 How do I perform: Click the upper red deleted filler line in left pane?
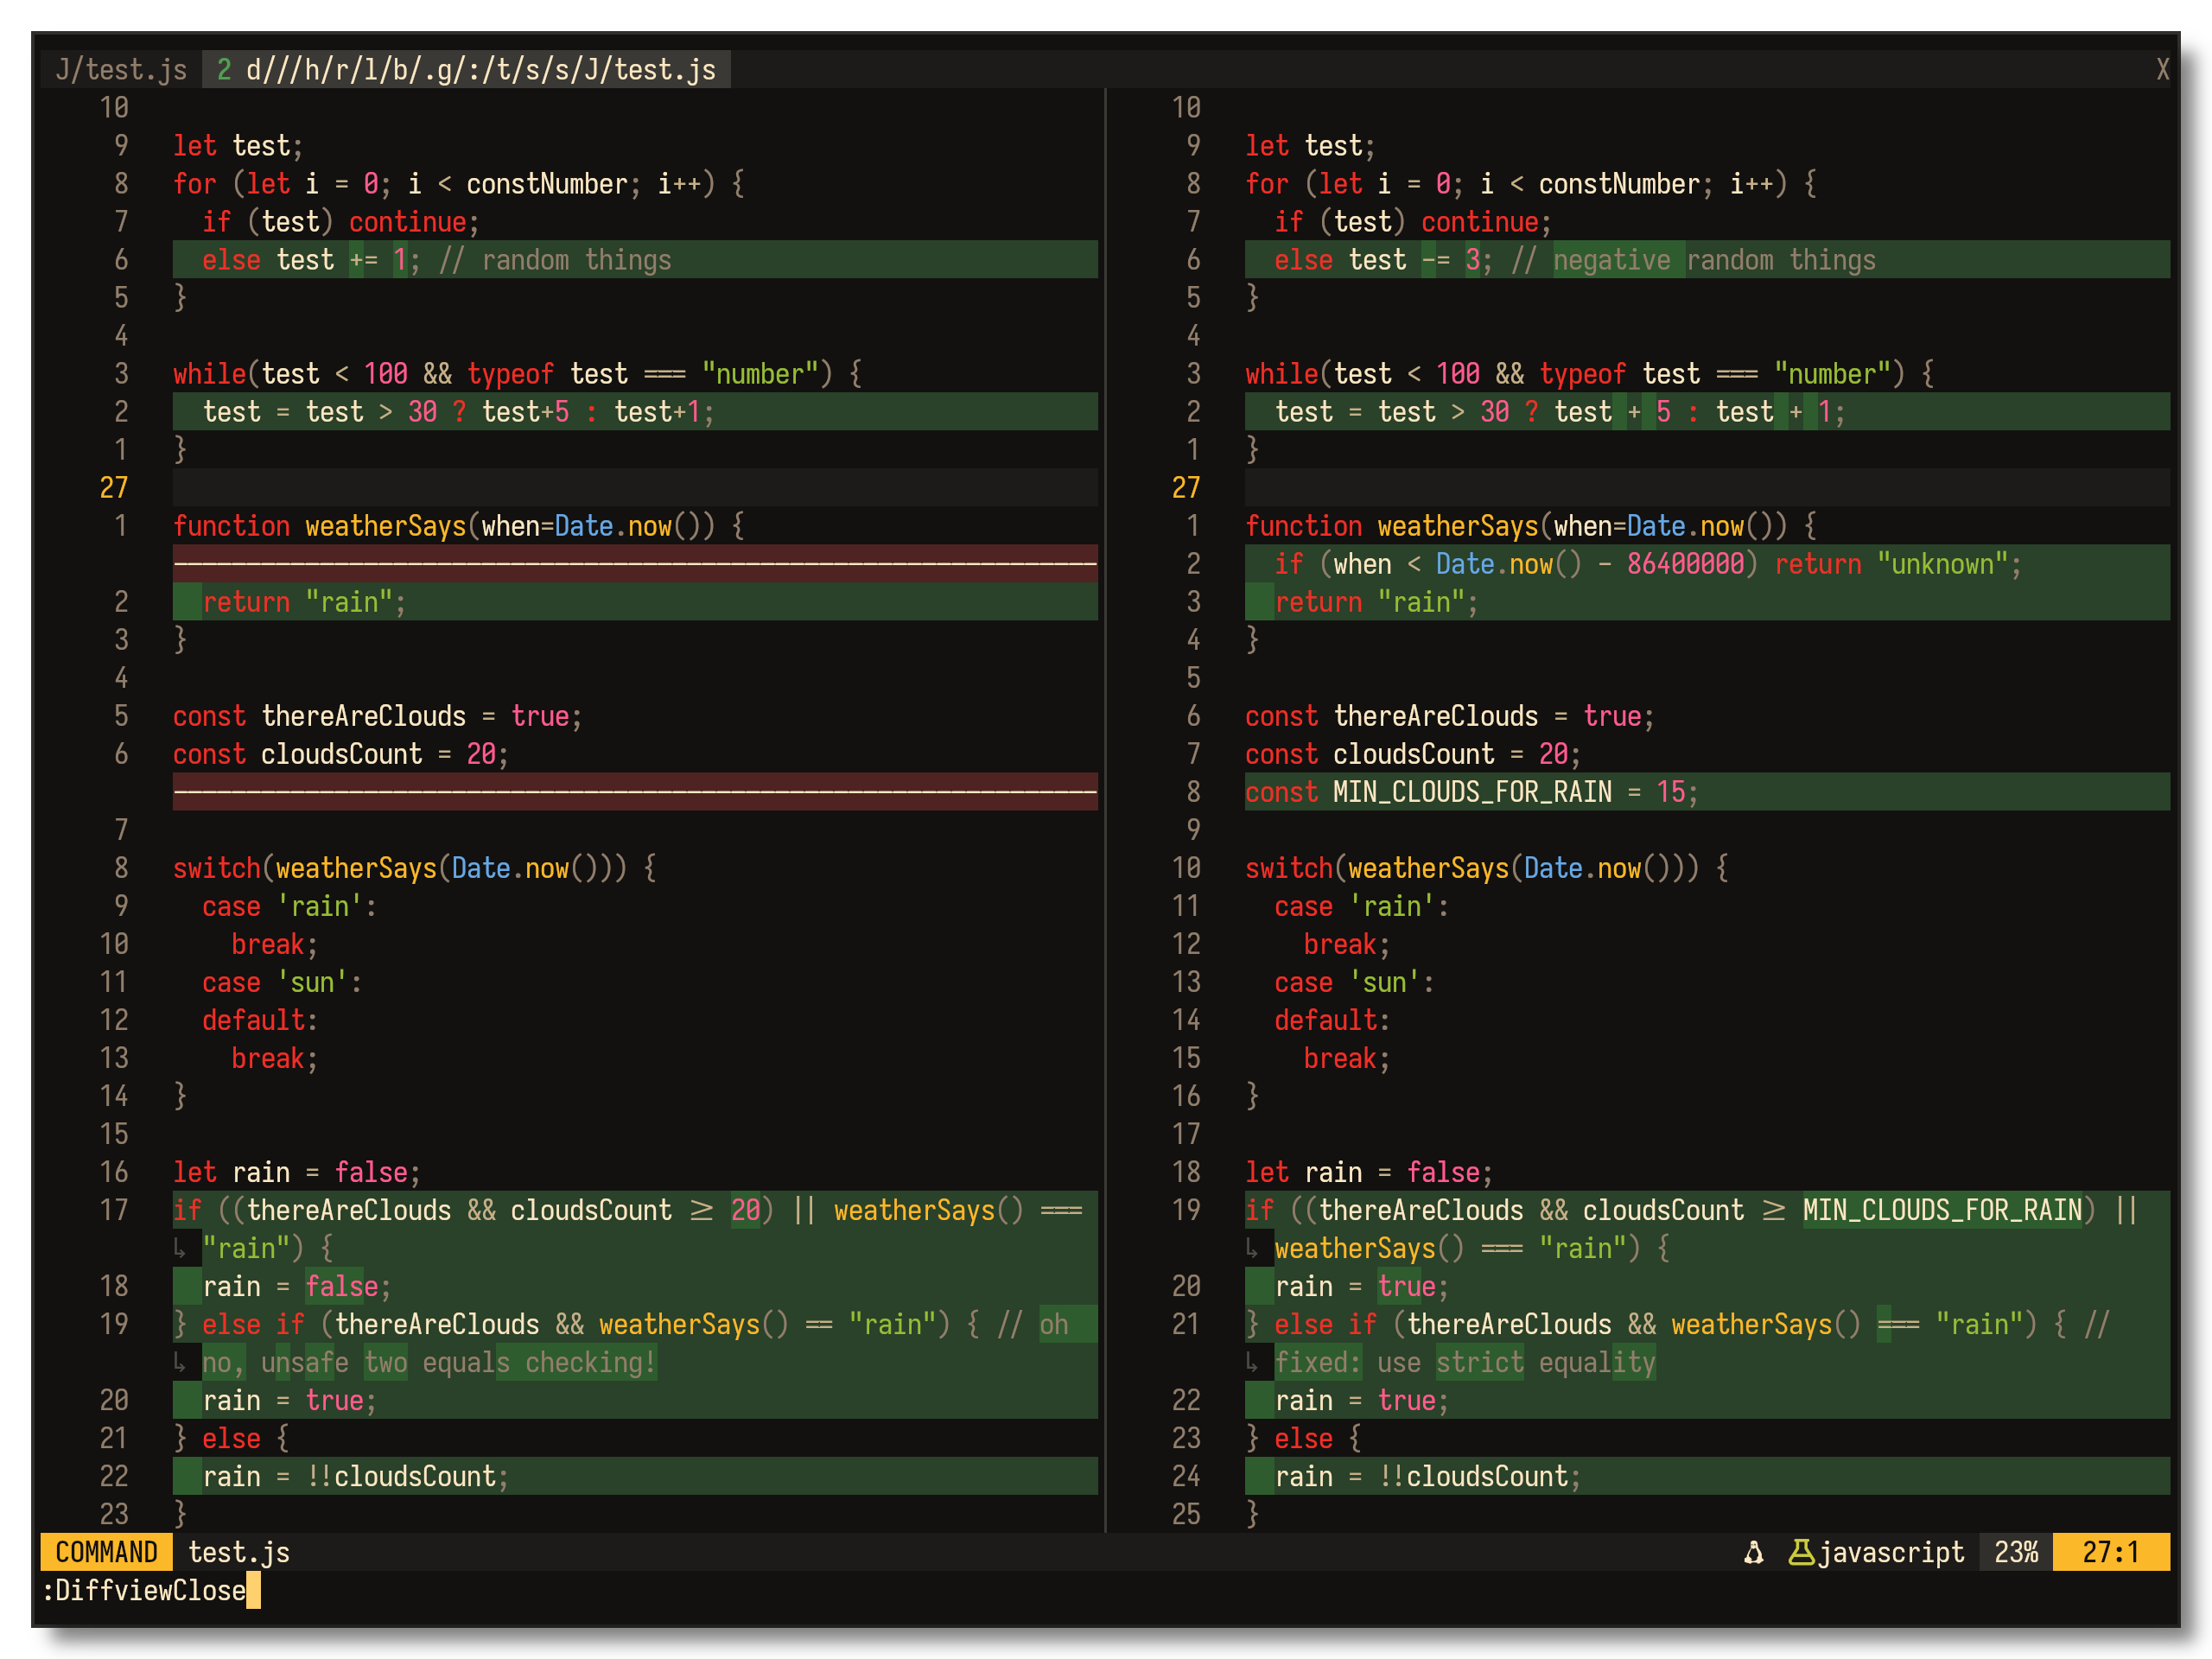click(635, 564)
